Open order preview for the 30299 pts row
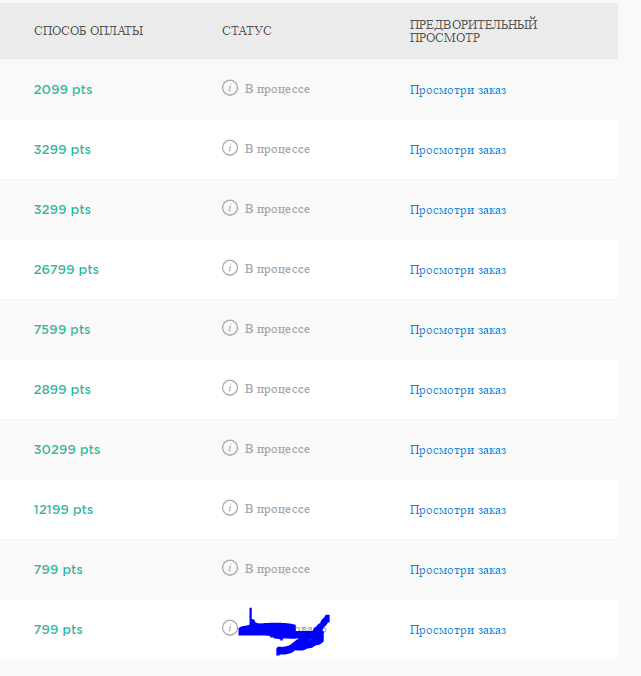Image resolution: width=641 pixels, height=676 pixels. coord(458,450)
